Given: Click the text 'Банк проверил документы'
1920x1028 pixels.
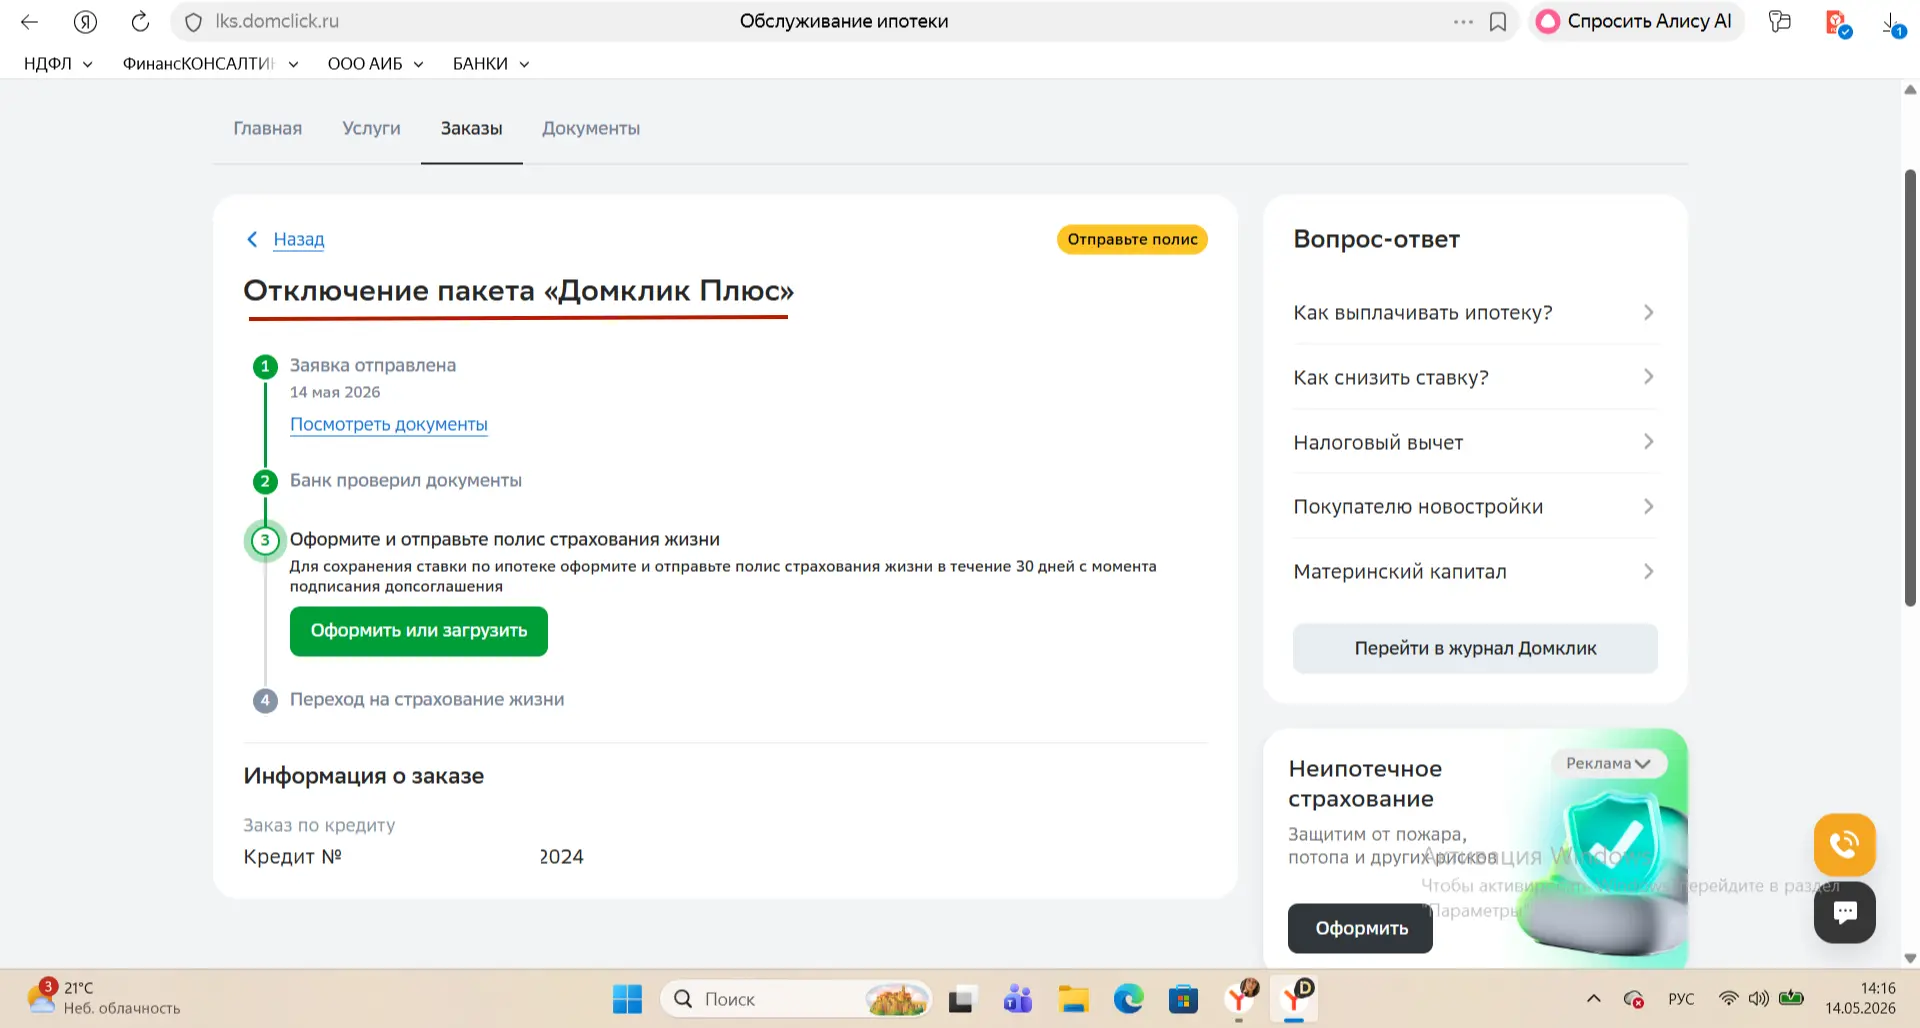Looking at the screenshot, I should point(406,480).
